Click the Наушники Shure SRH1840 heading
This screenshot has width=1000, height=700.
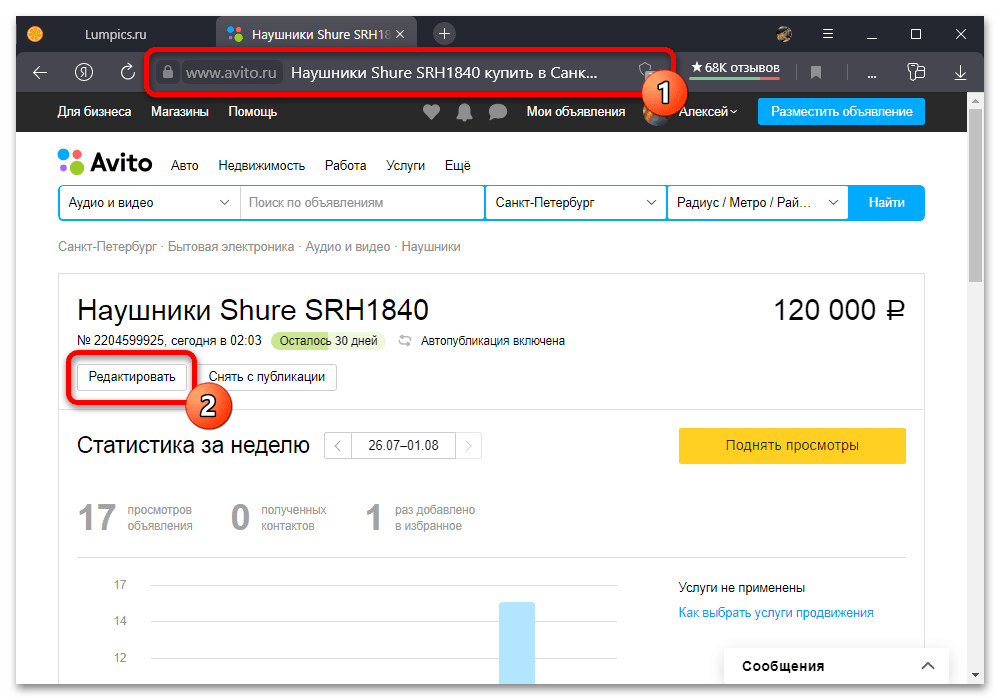click(x=253, y=310)
